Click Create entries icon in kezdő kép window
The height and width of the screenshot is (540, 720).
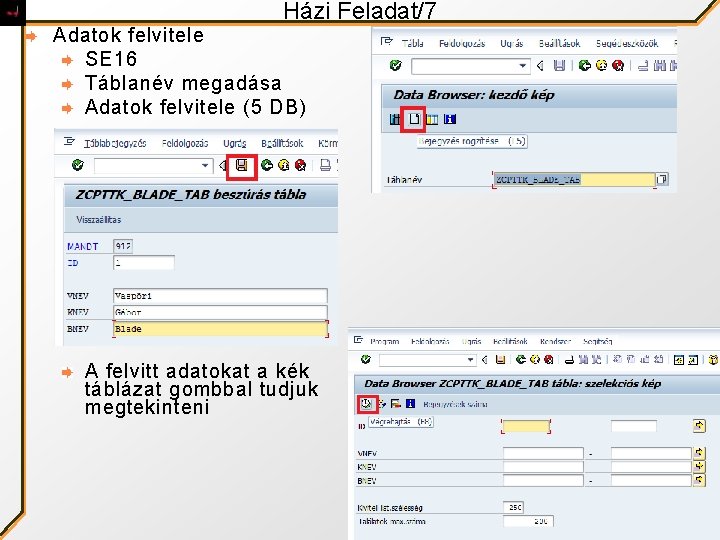414,119
